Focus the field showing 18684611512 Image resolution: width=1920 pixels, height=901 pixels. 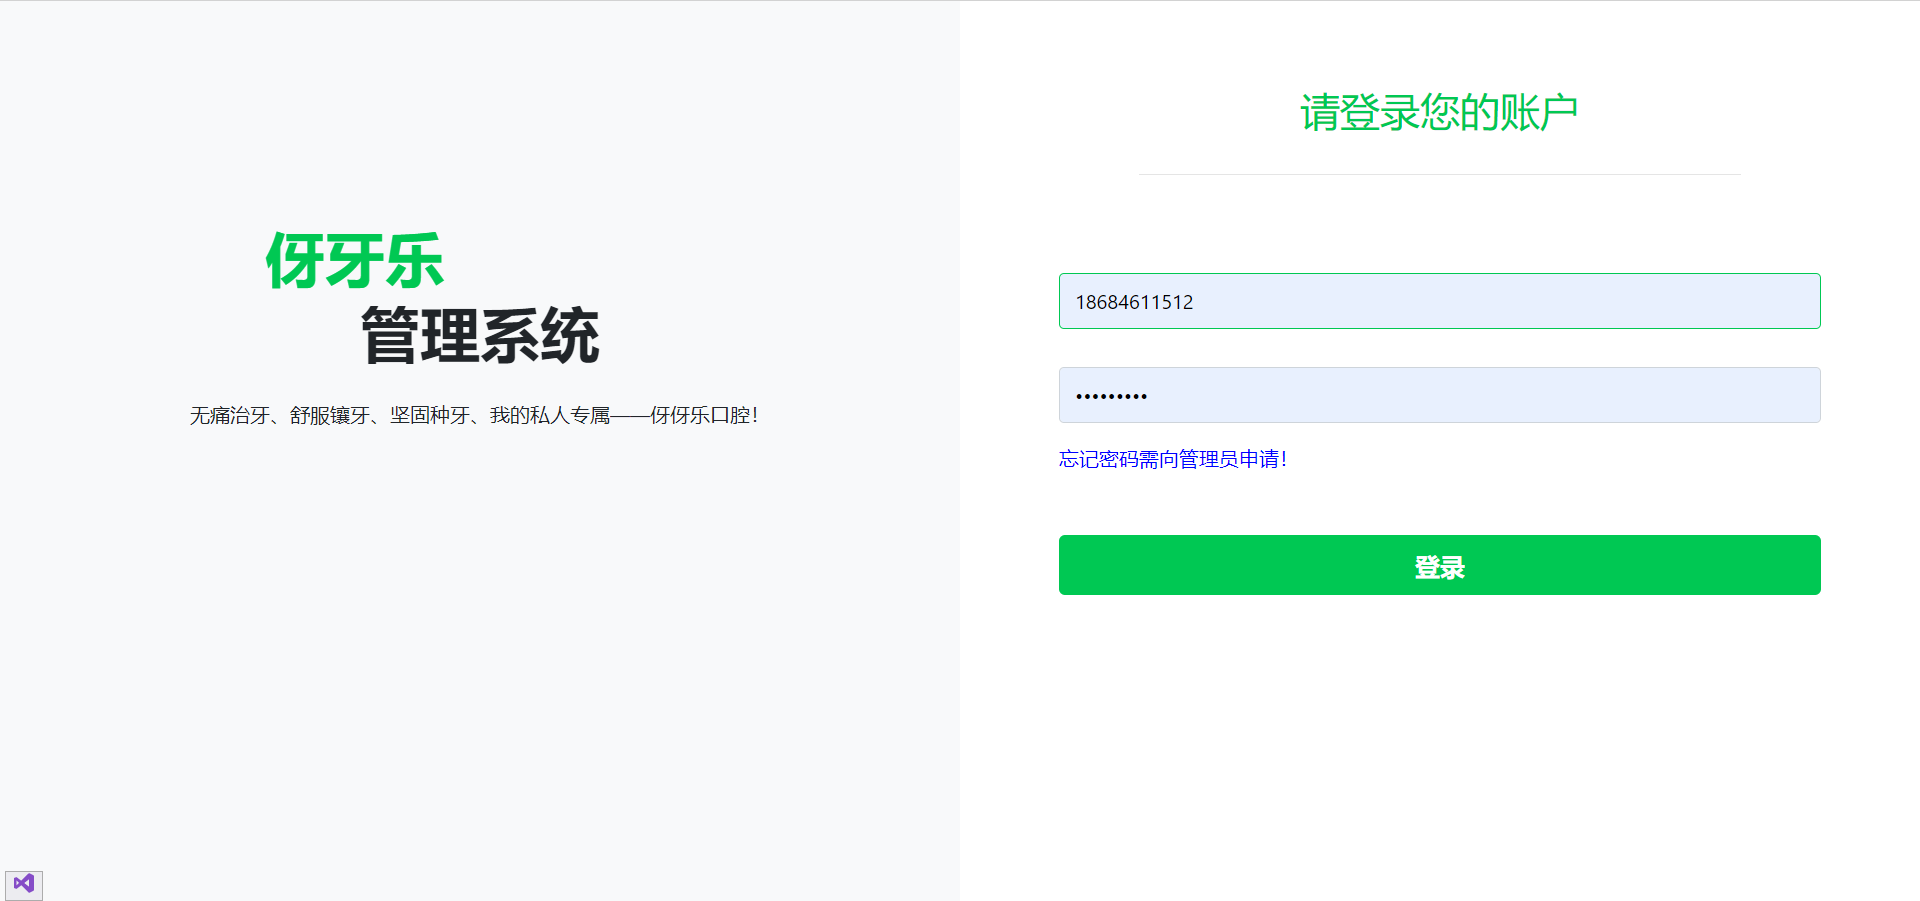(x=1439, y=301)
